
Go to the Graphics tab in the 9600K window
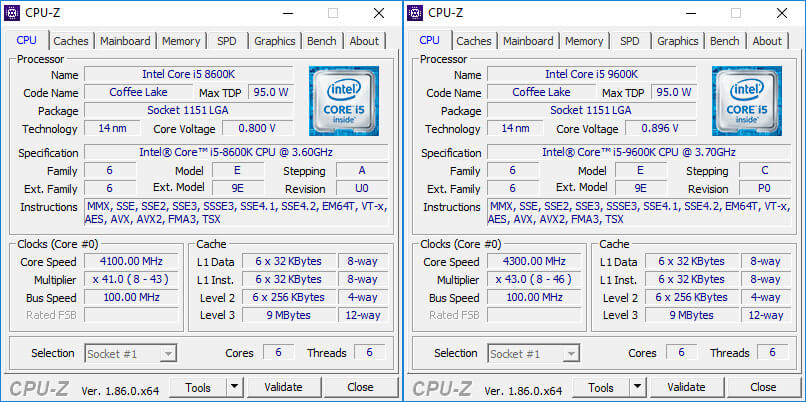pyautogui.click(x=677, y=41)
